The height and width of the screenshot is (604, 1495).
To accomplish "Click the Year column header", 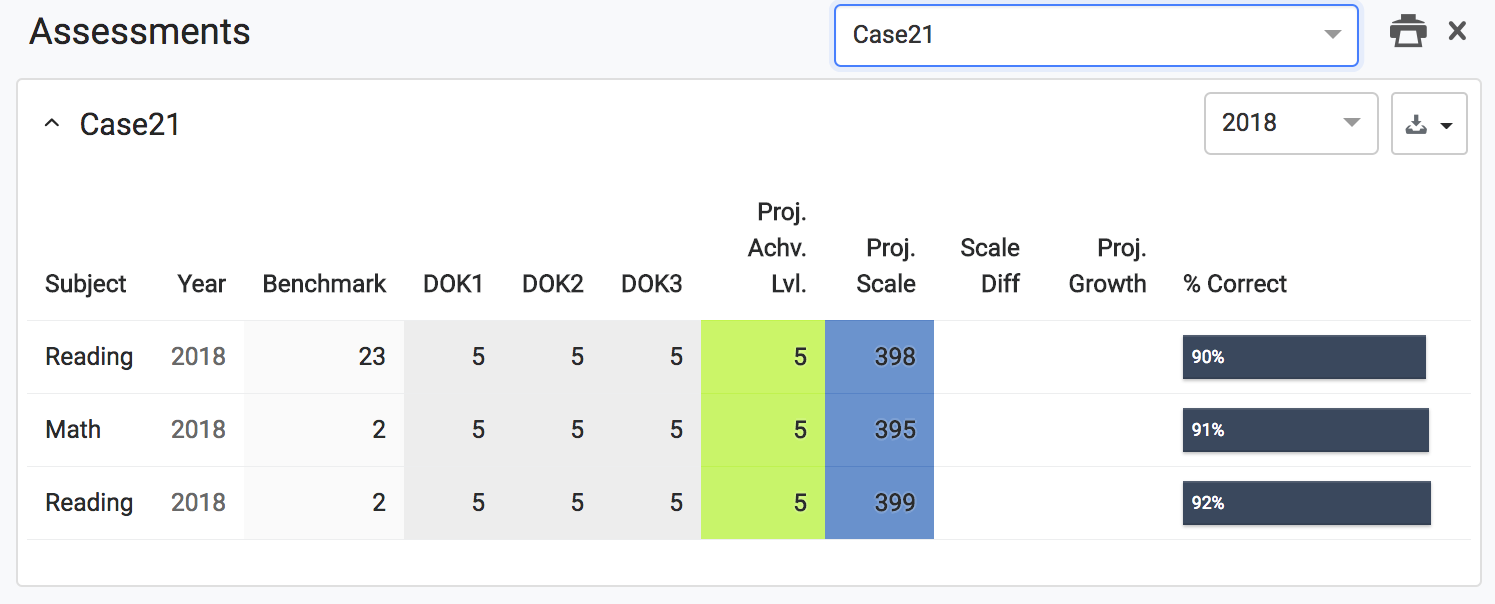I will click(x=202, y=284).
